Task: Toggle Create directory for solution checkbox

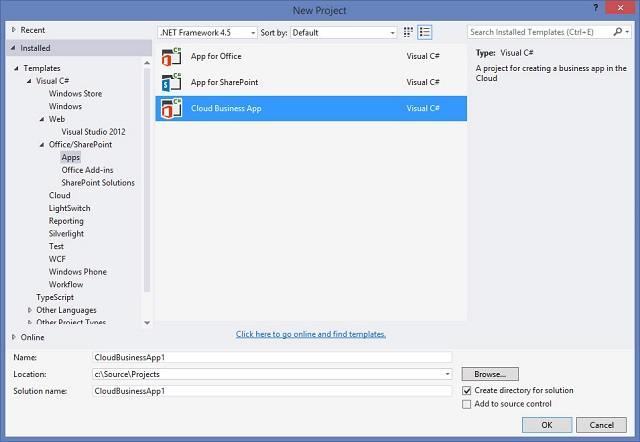Action: click(467, 391)
